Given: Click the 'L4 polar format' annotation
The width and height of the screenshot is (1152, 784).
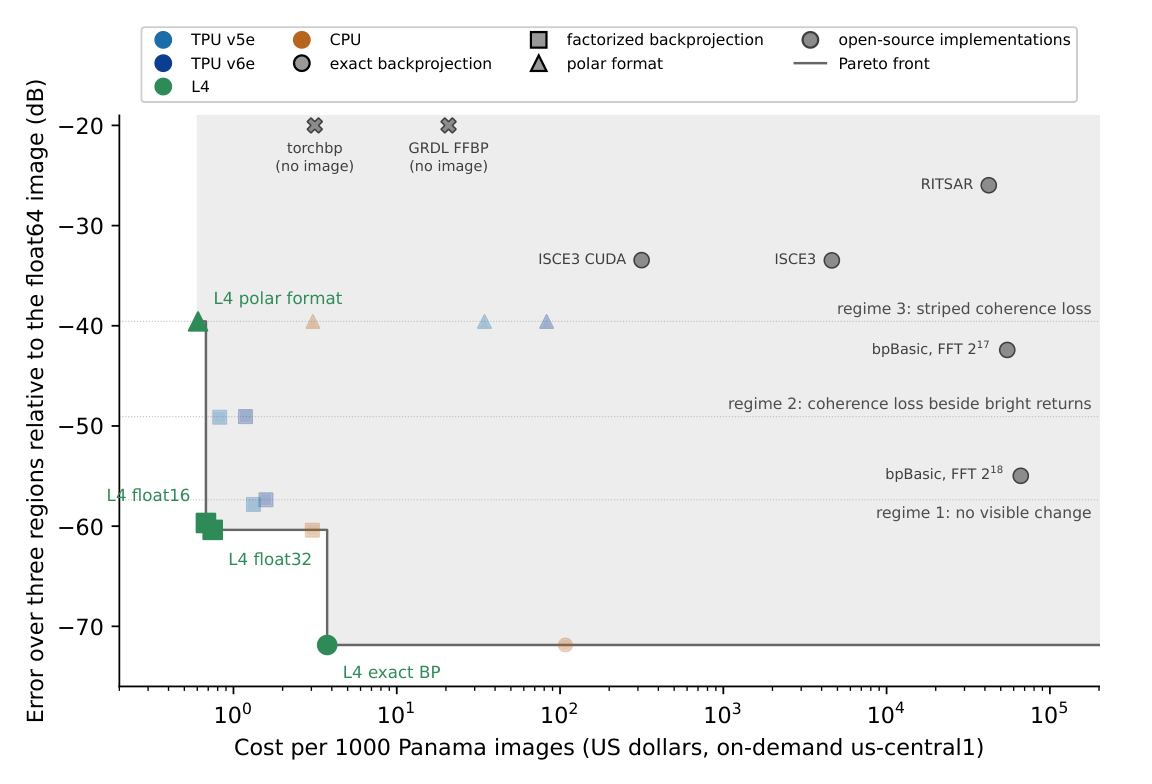Looking at the screenshot, I should click(x=278, y=298).
